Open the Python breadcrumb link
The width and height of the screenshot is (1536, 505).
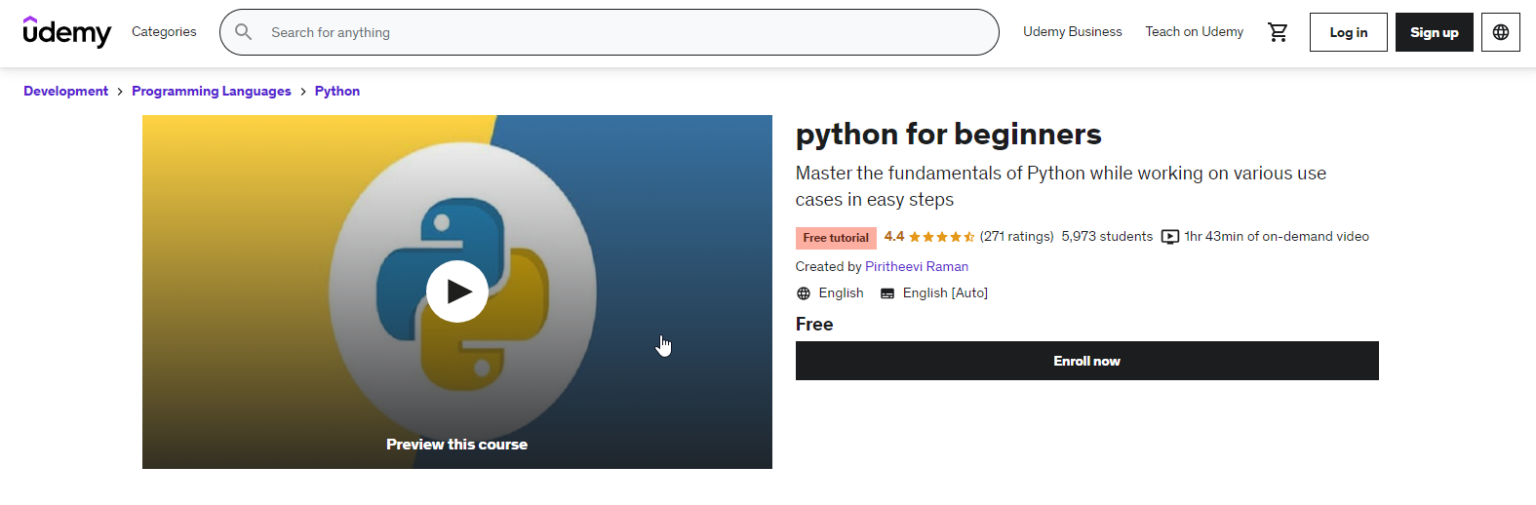click(x=337, y=91)
